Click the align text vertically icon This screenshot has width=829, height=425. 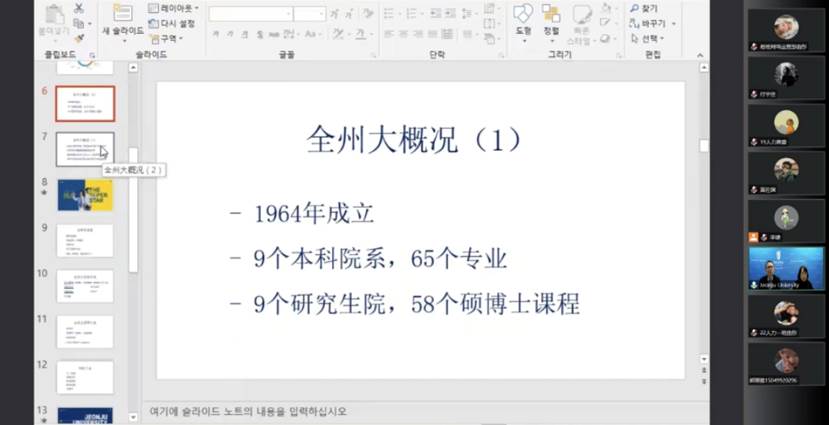(x=489, y=23)
